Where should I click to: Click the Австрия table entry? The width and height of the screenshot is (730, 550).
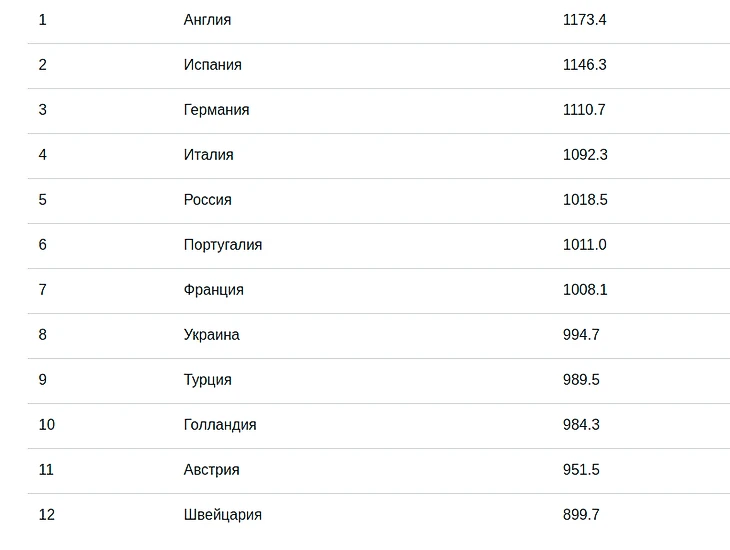coord(211,470)
